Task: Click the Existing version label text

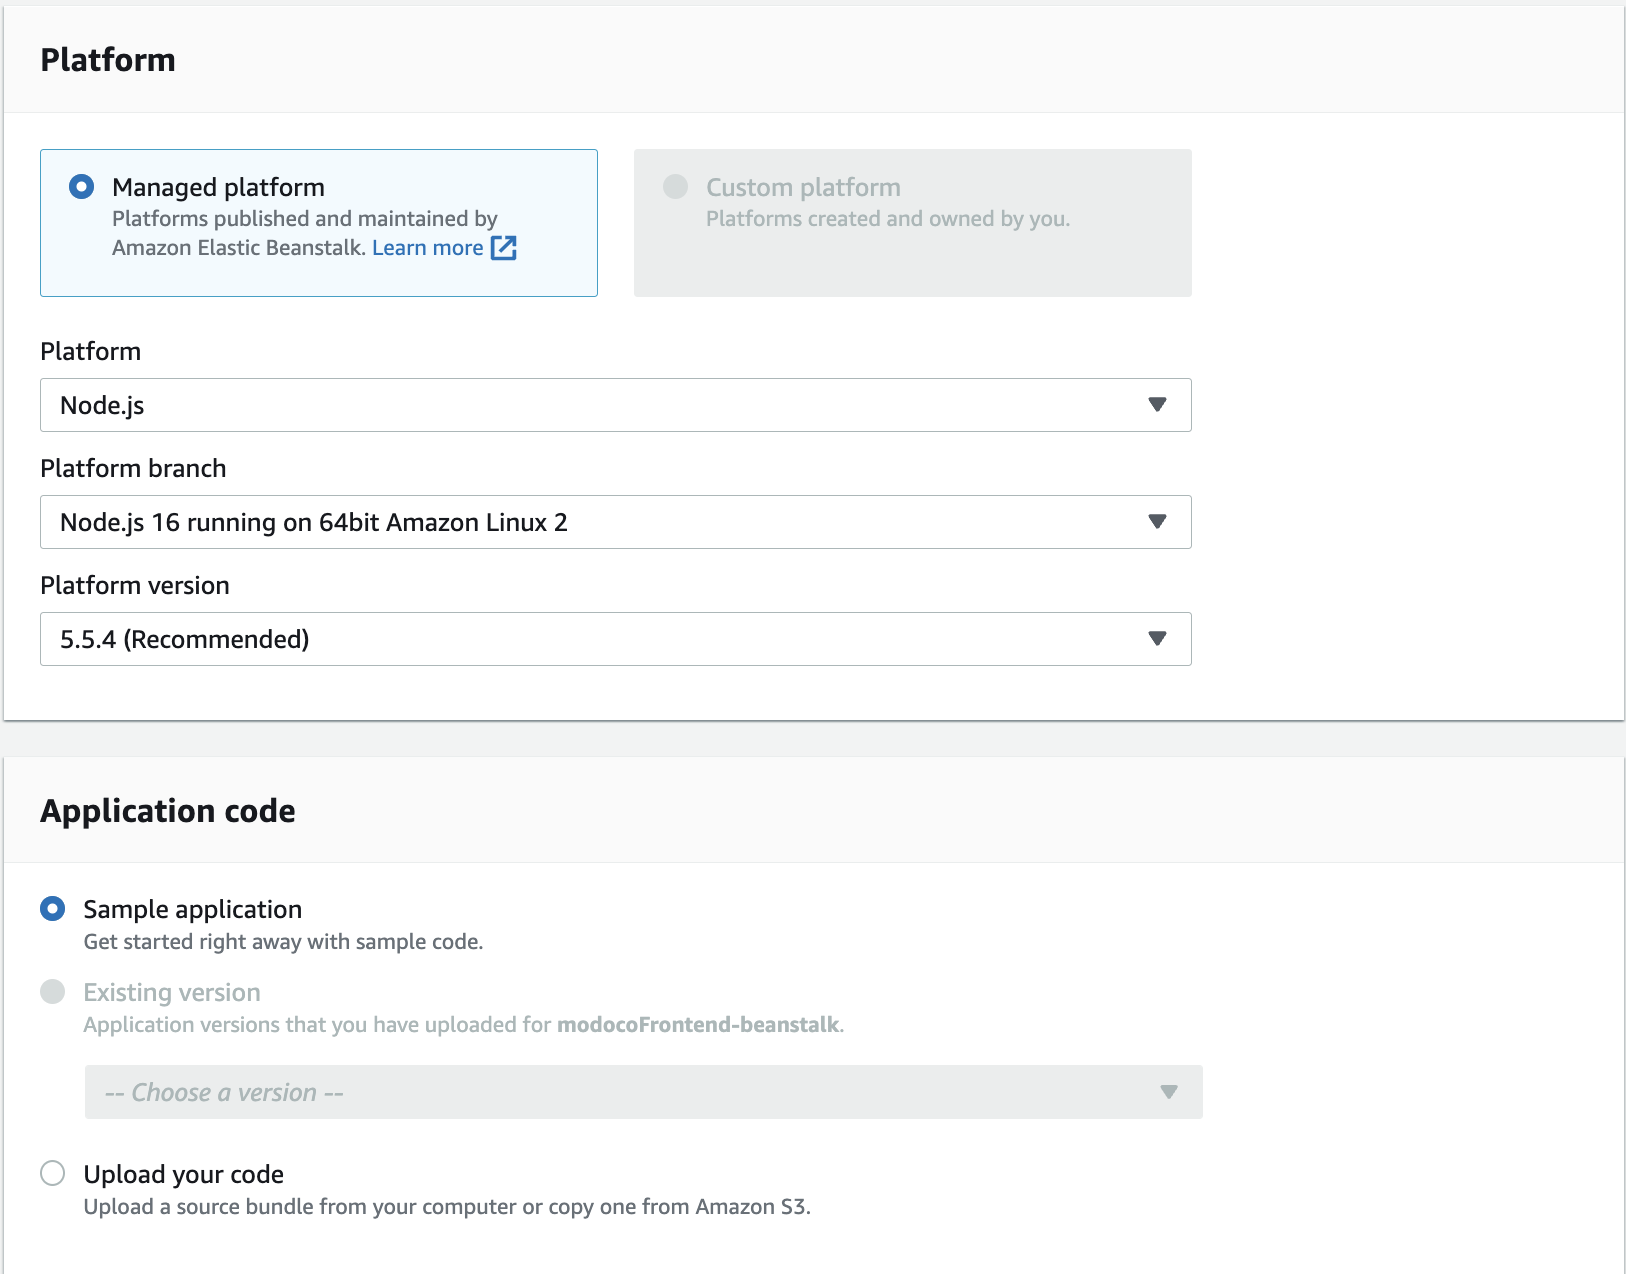Action: [x=172, y=992]
